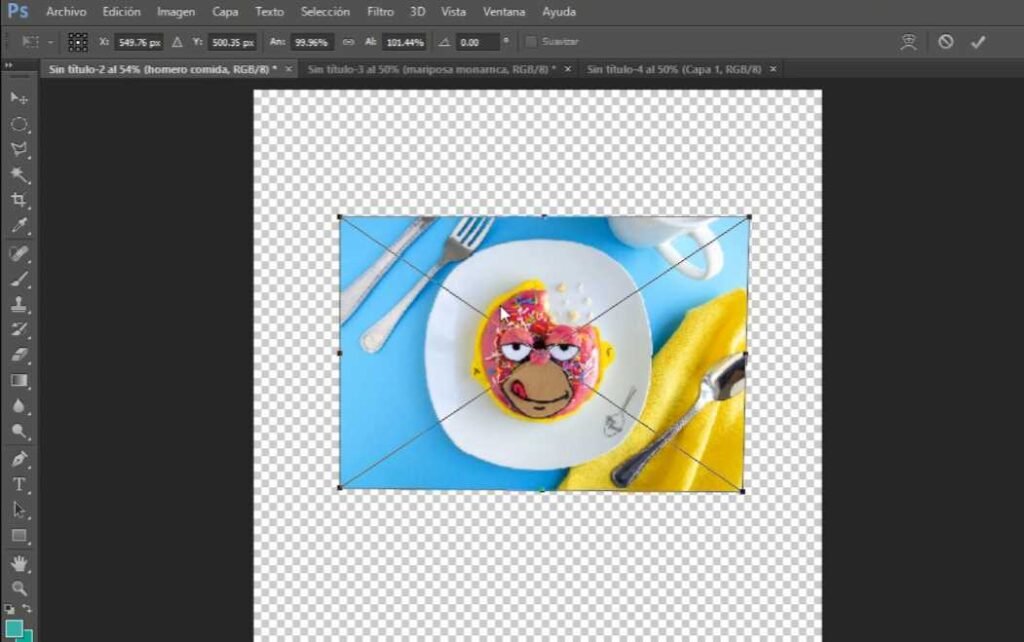
Task: Click the Al height percentage field
Action: click(x=405, y=42)
